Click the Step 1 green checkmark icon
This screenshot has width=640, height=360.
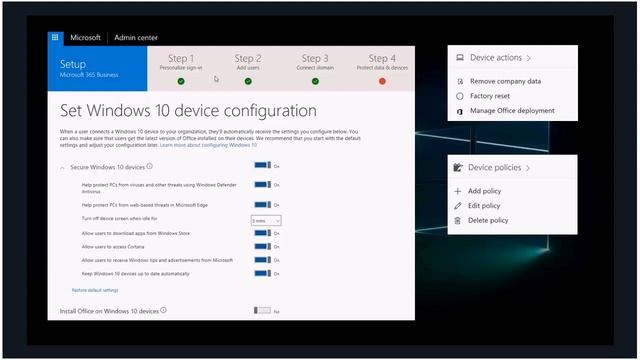tap(181, 81)
